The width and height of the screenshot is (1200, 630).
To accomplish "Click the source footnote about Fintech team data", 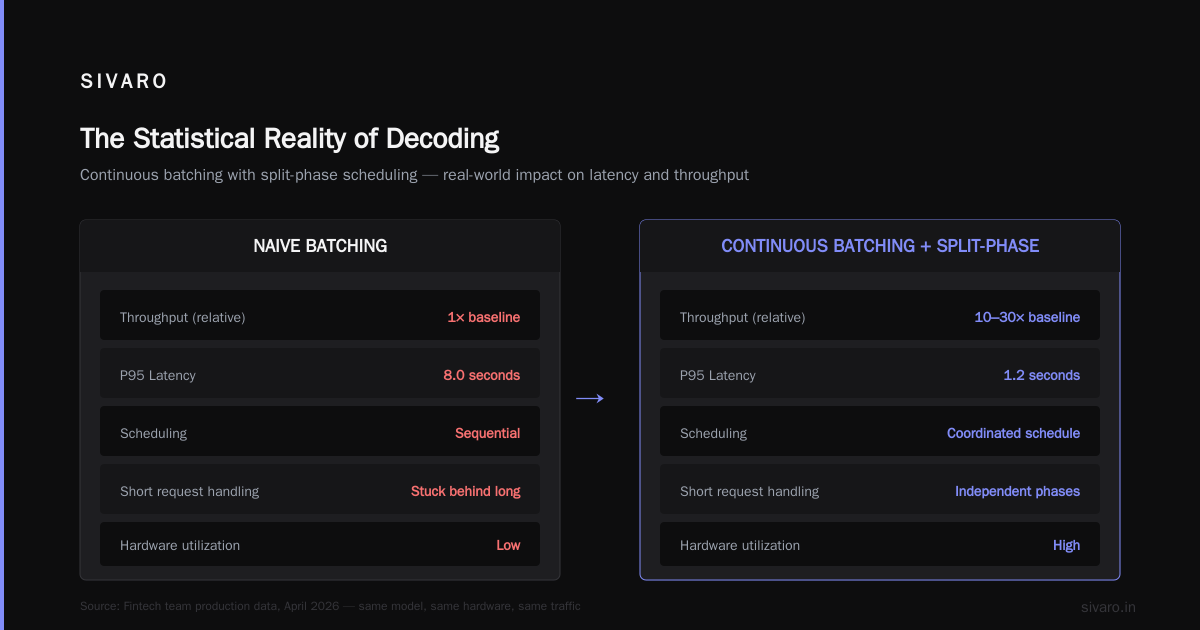I will 330,606.
